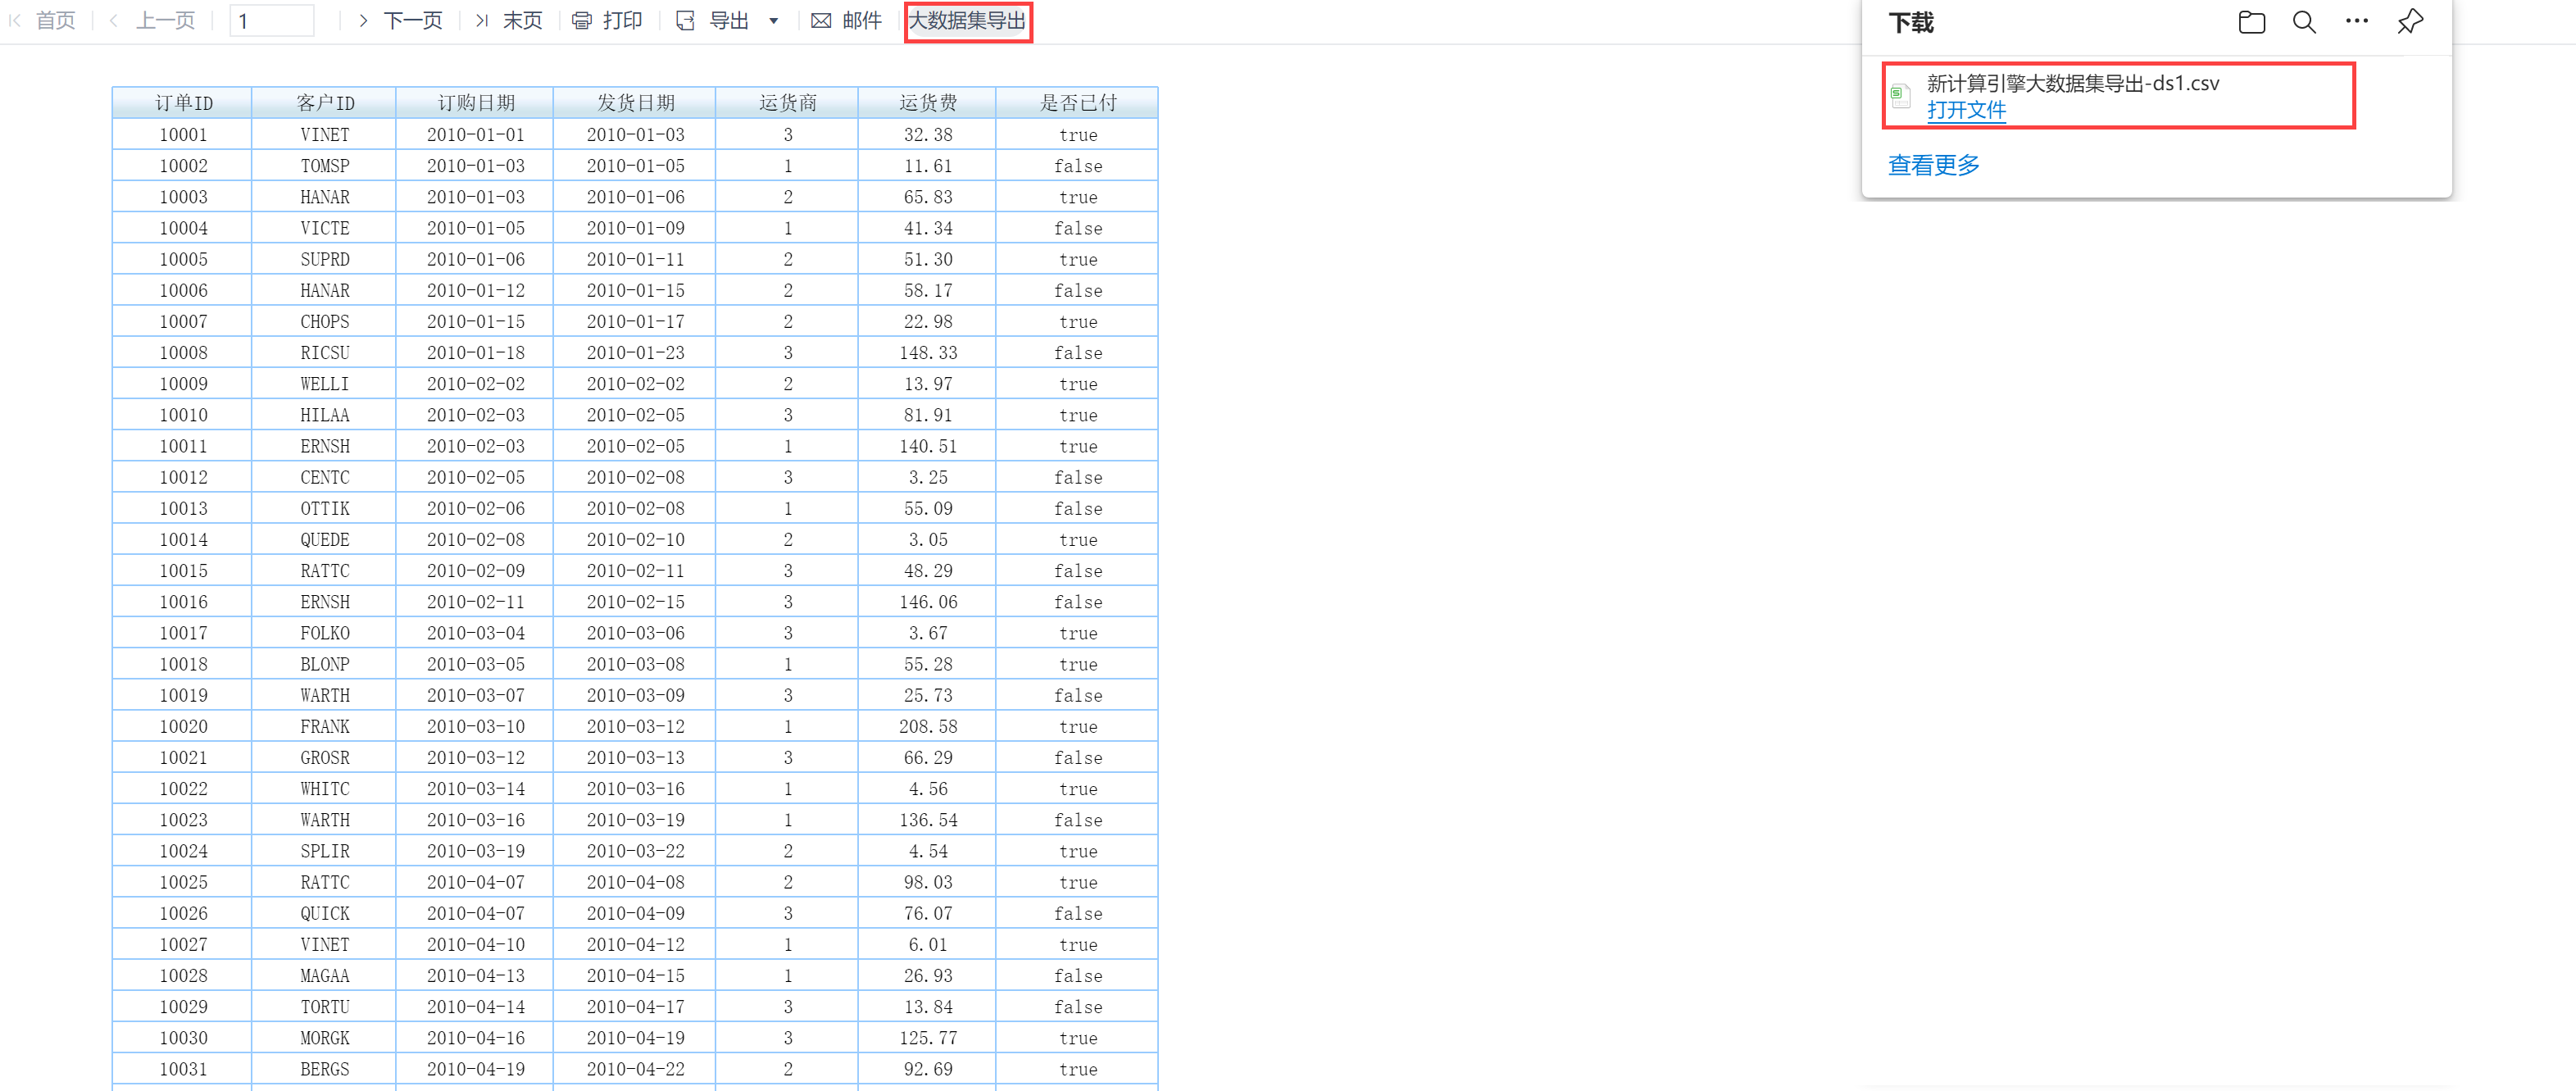Image resolution: width=2576 pixels, height=1091 pixels.
Task: Click 打开文件 link
Action: (x=1966, y=111)
